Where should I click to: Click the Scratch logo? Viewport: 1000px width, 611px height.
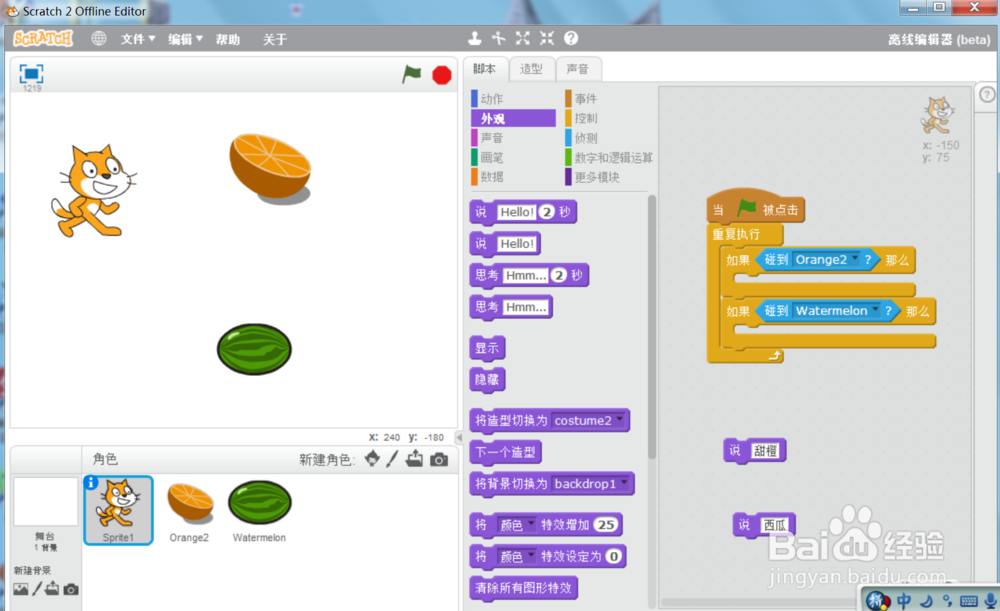43,38
